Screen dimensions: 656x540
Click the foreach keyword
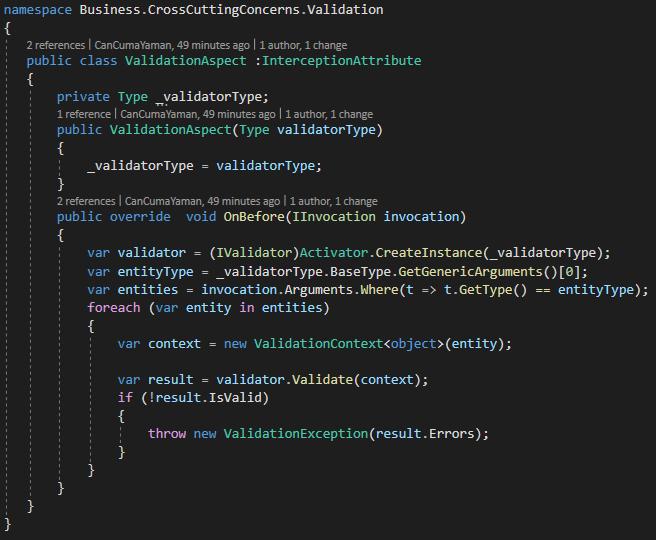pyautogui.click(x=116, y=307)
